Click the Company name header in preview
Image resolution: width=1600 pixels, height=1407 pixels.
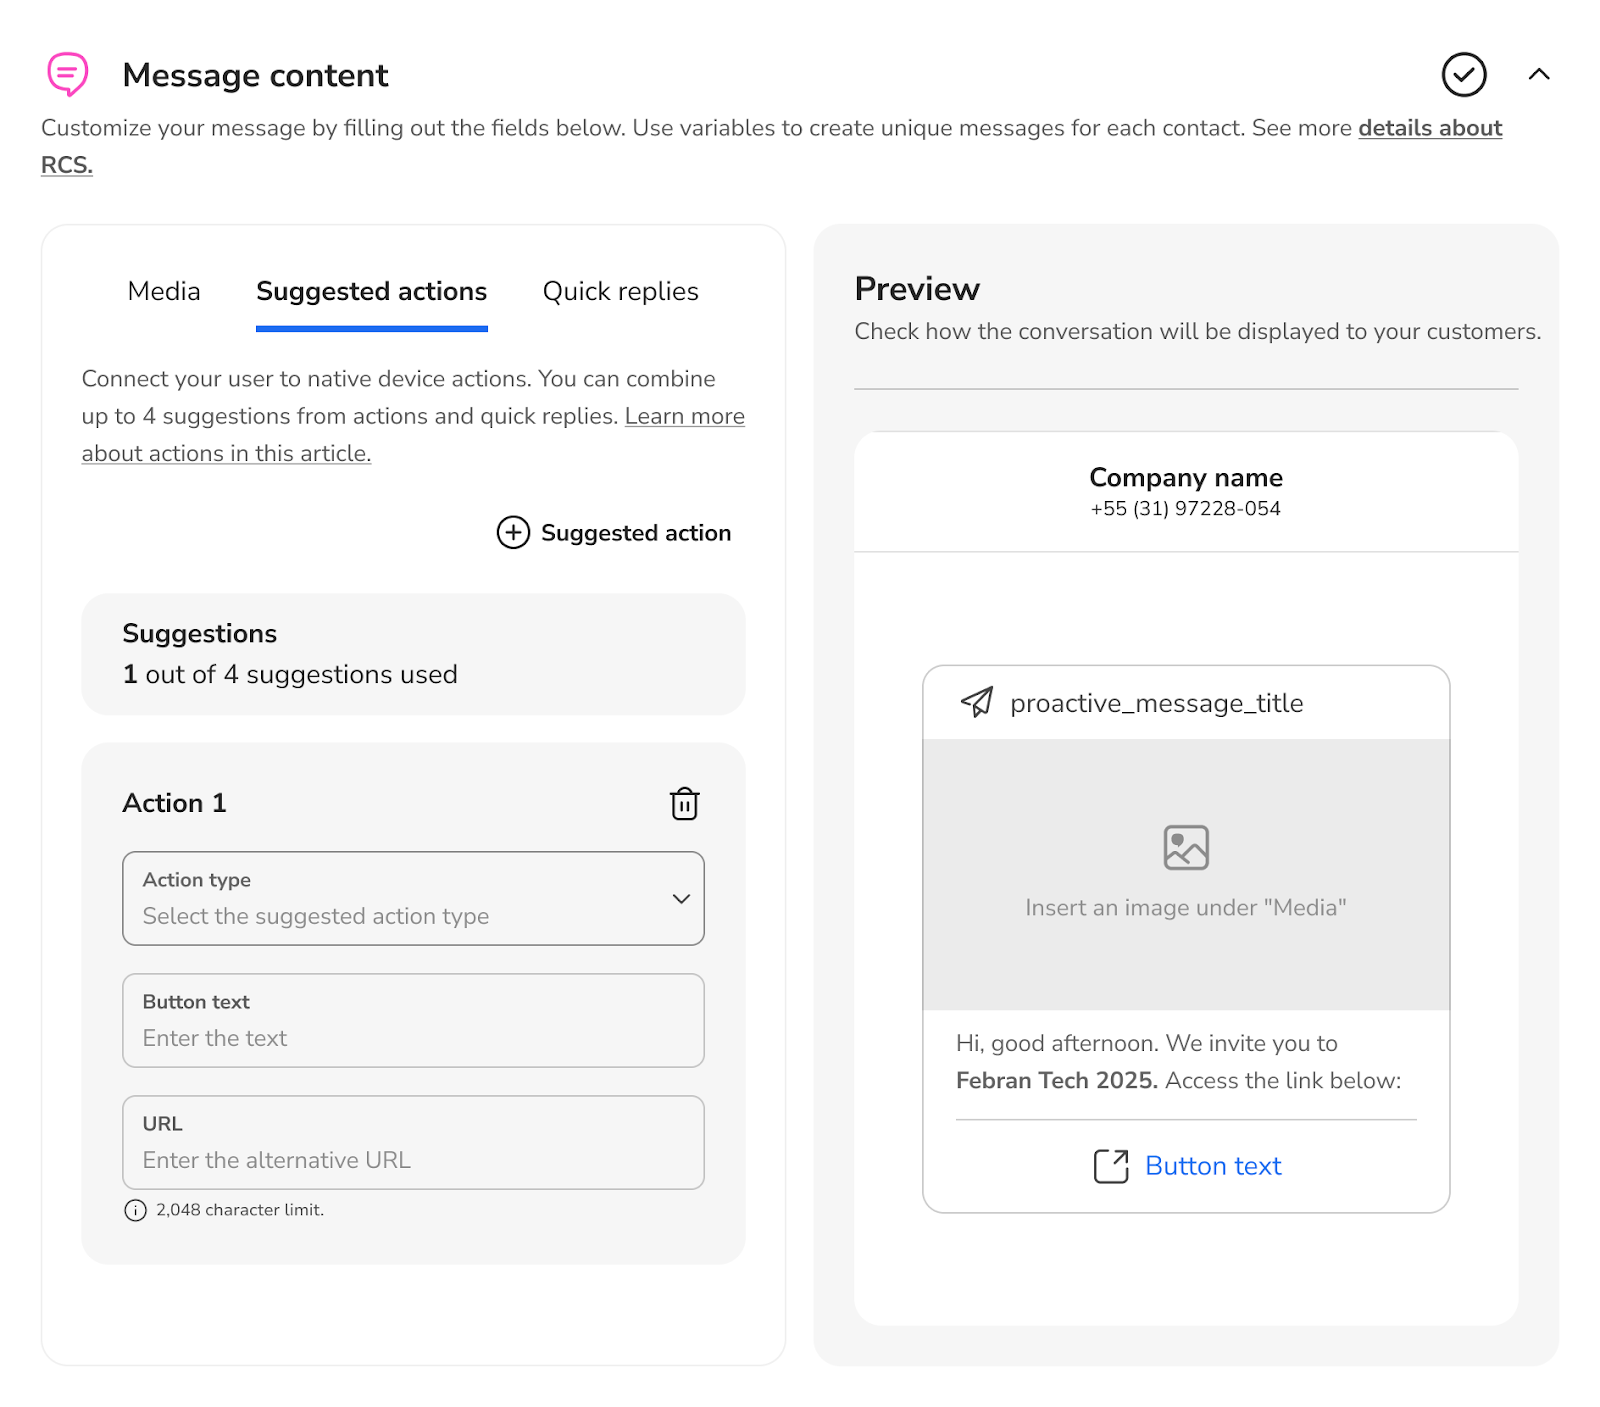(x=1185, y=478)
